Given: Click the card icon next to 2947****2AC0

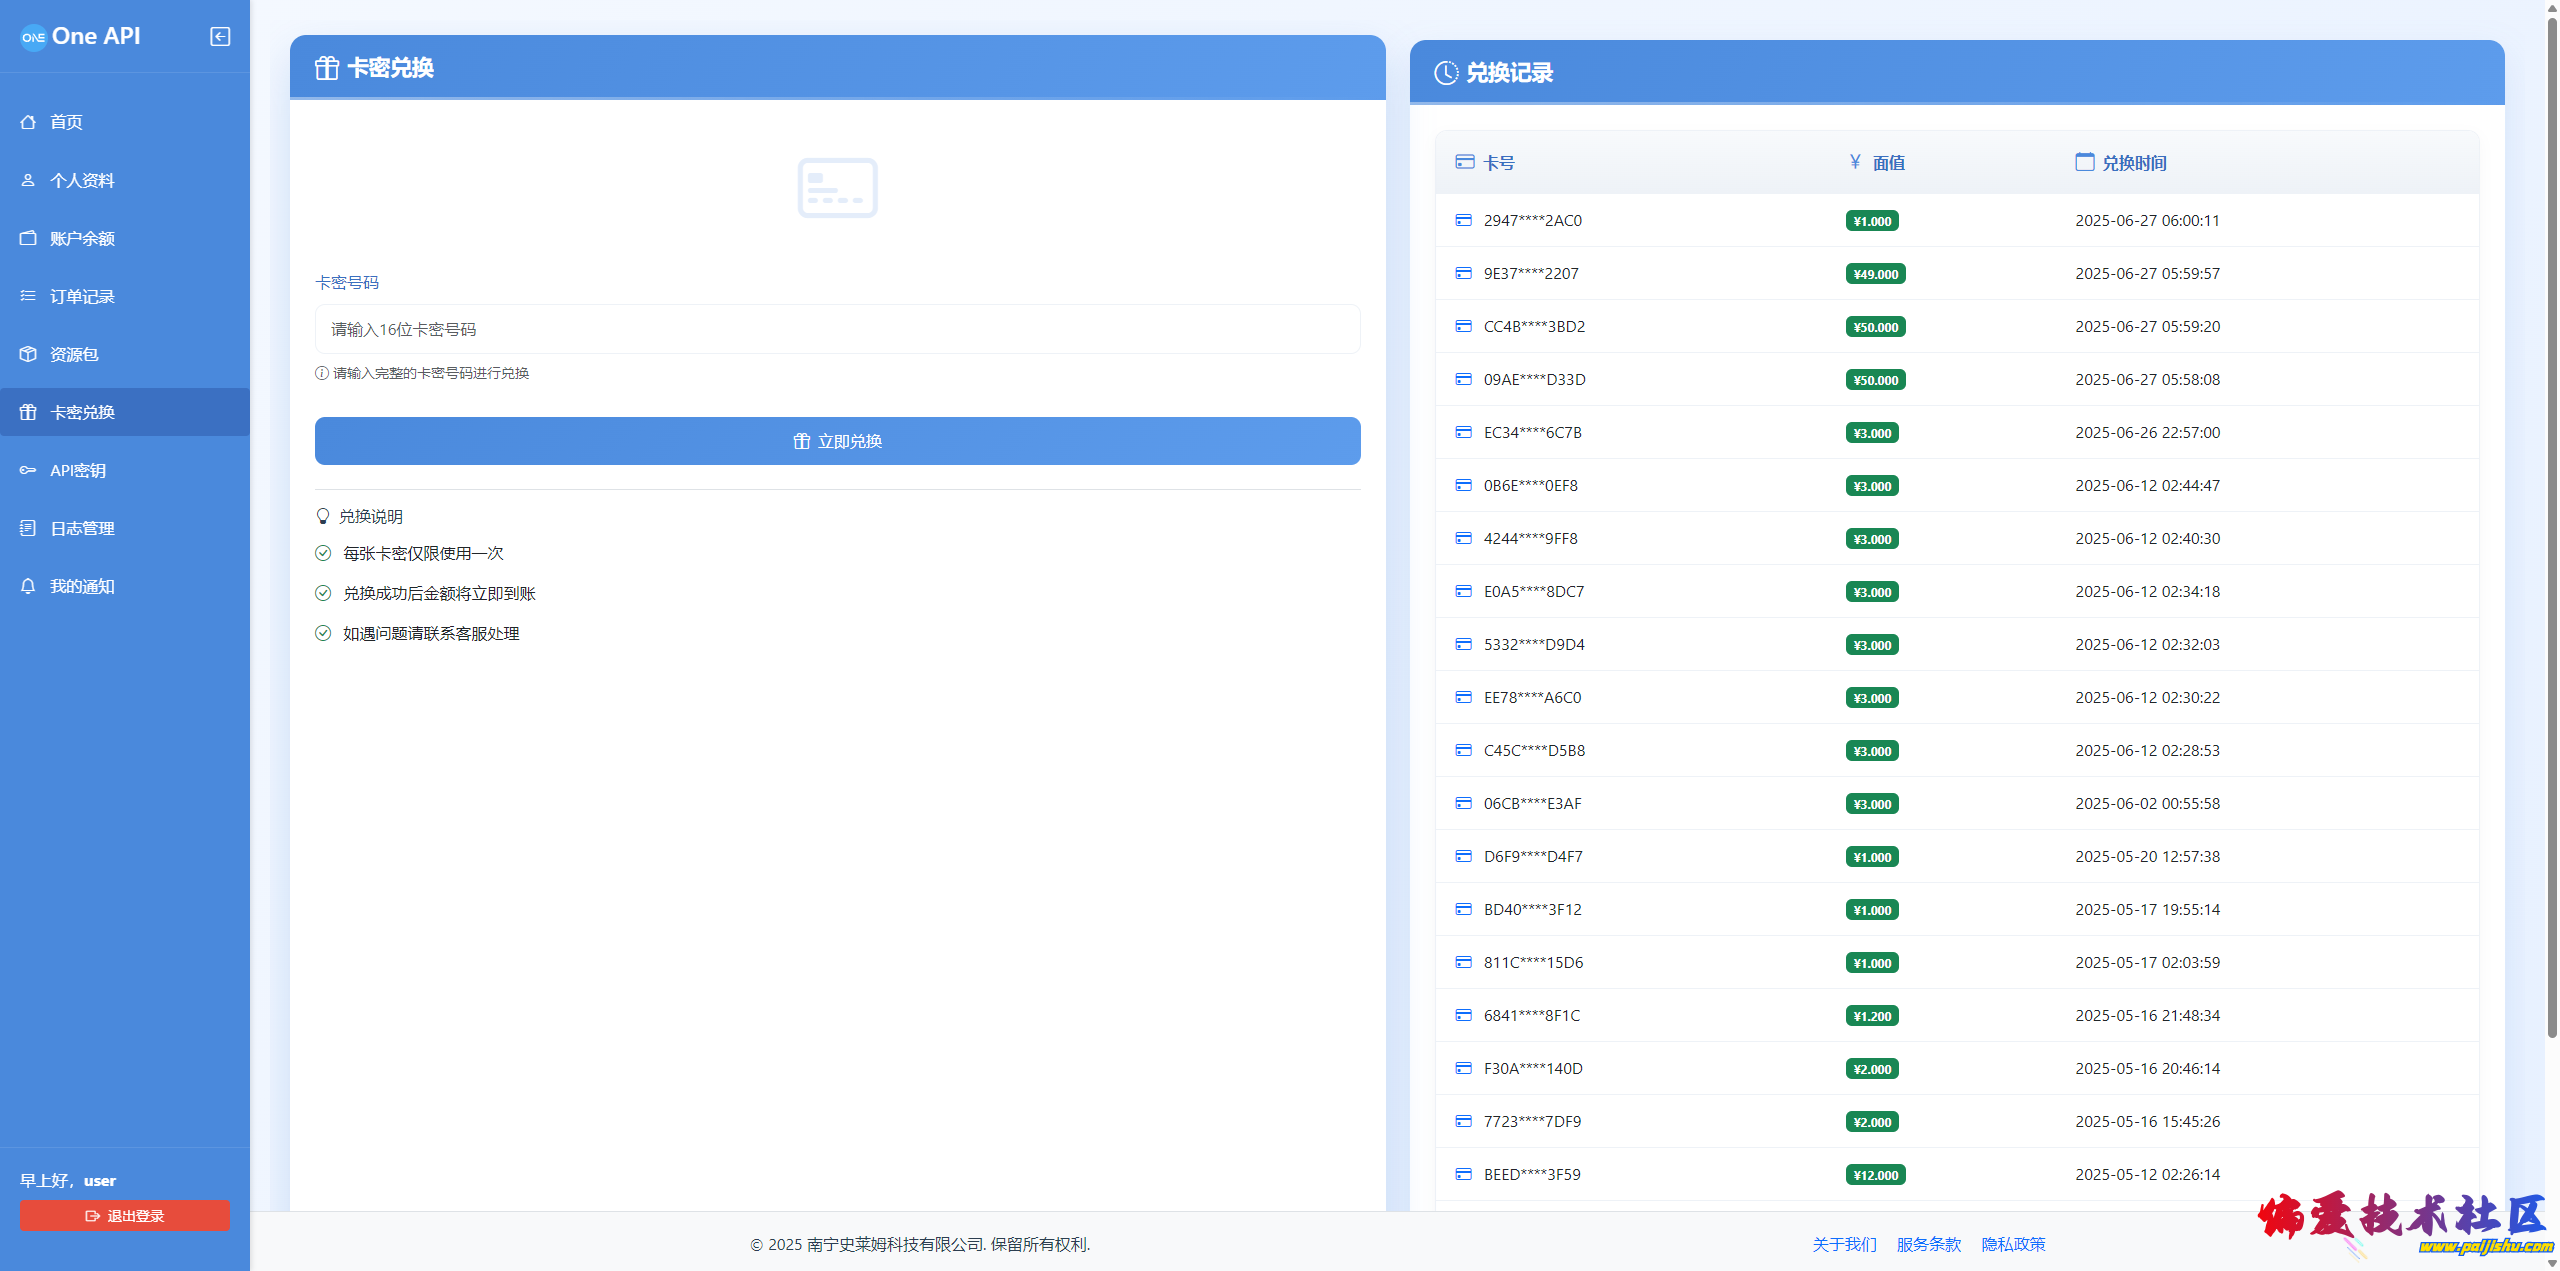Looking at the screenshot, I should (1463, 220).
